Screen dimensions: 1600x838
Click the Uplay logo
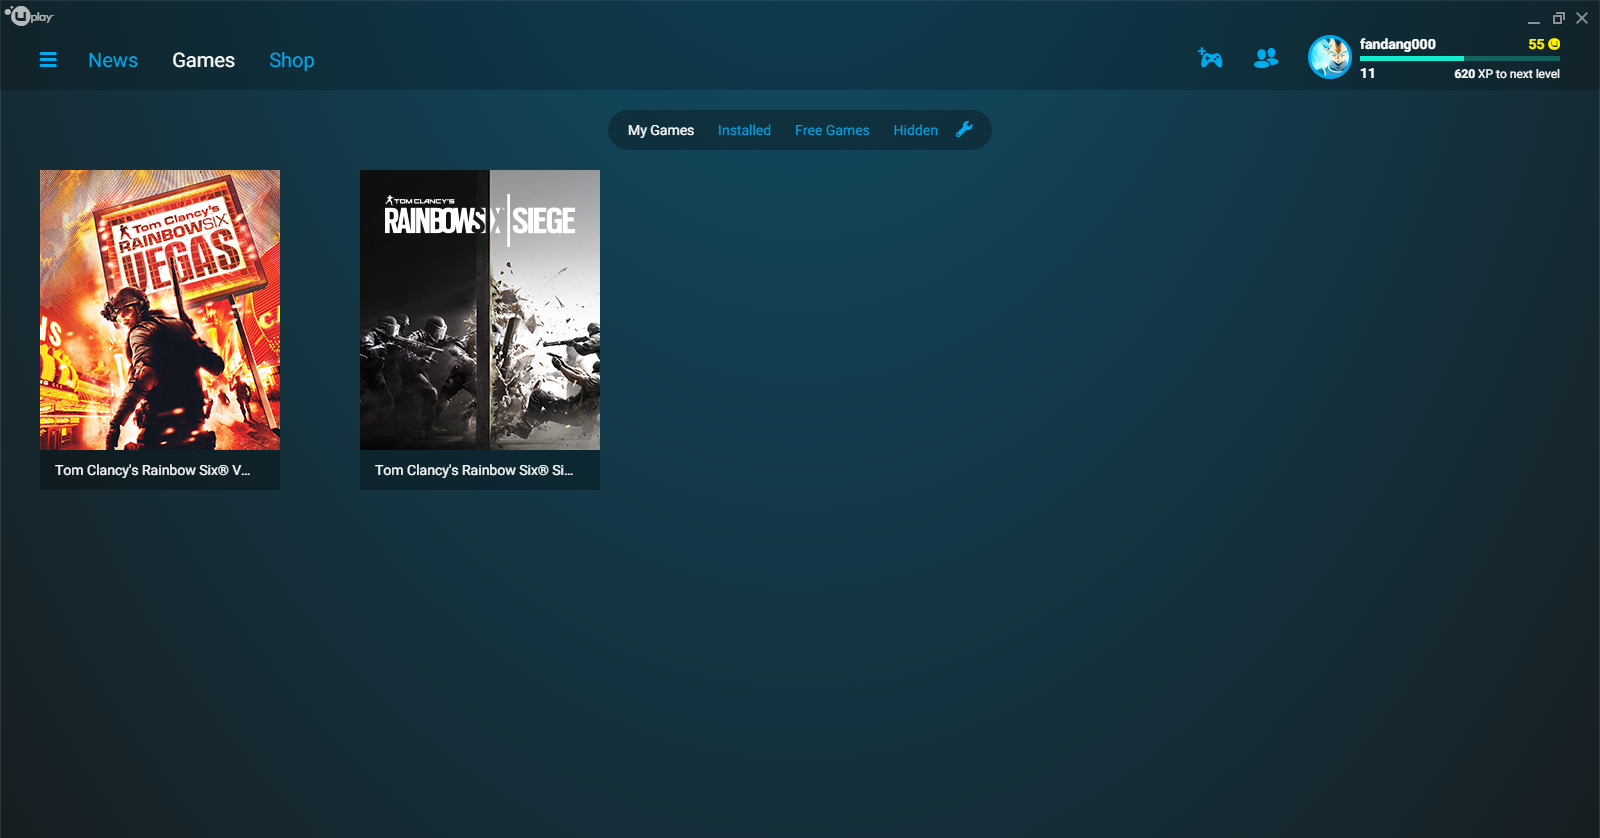tap(29, 16)
